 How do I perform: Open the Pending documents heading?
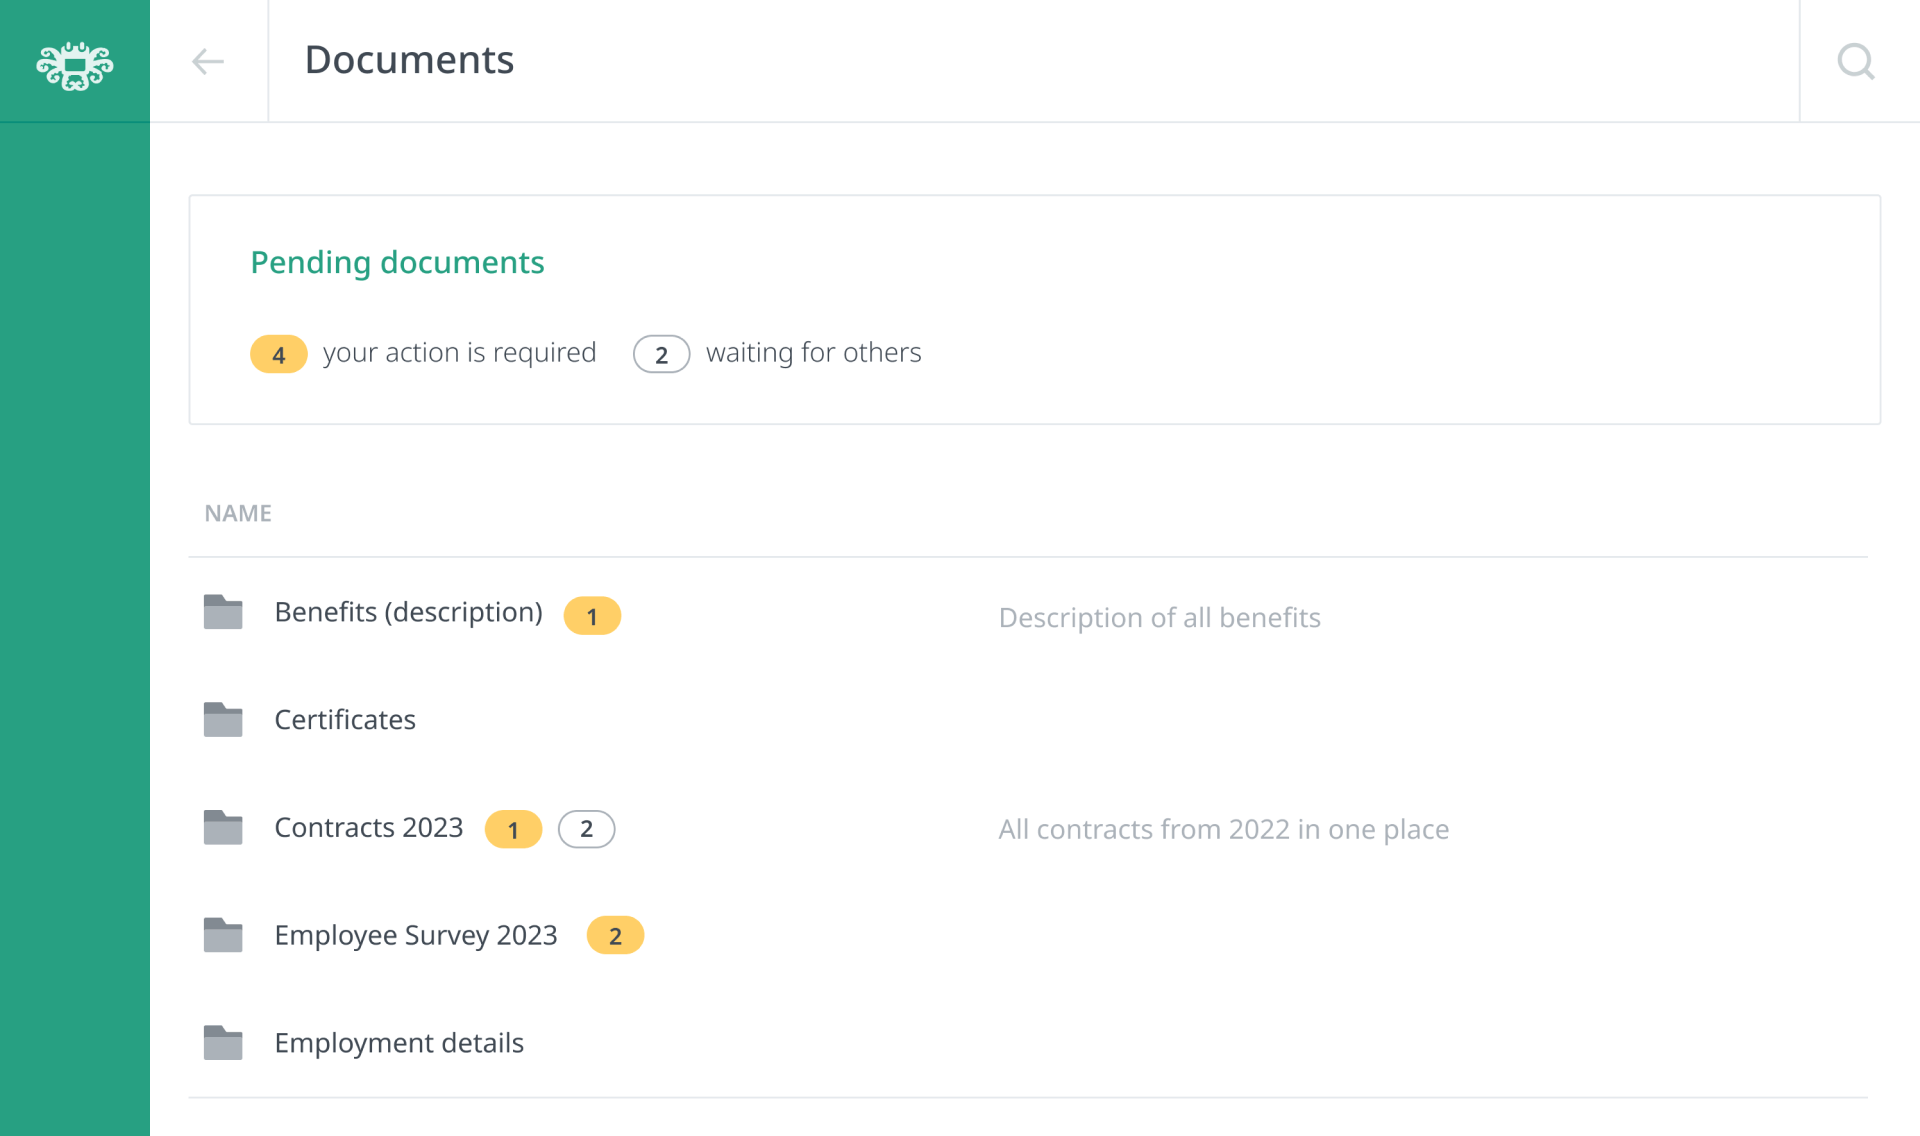(x=397, y=262)
